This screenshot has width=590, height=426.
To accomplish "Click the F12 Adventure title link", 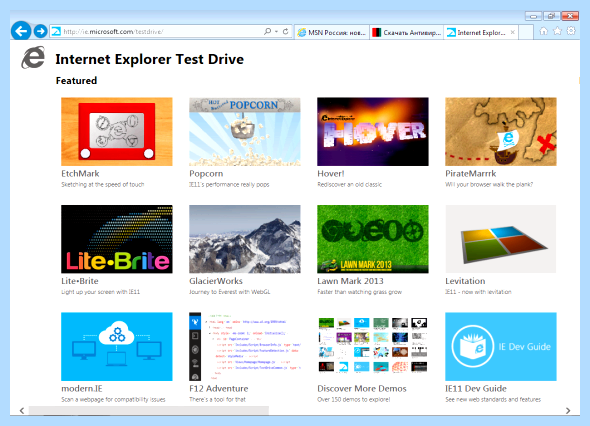I will point(219,388).
